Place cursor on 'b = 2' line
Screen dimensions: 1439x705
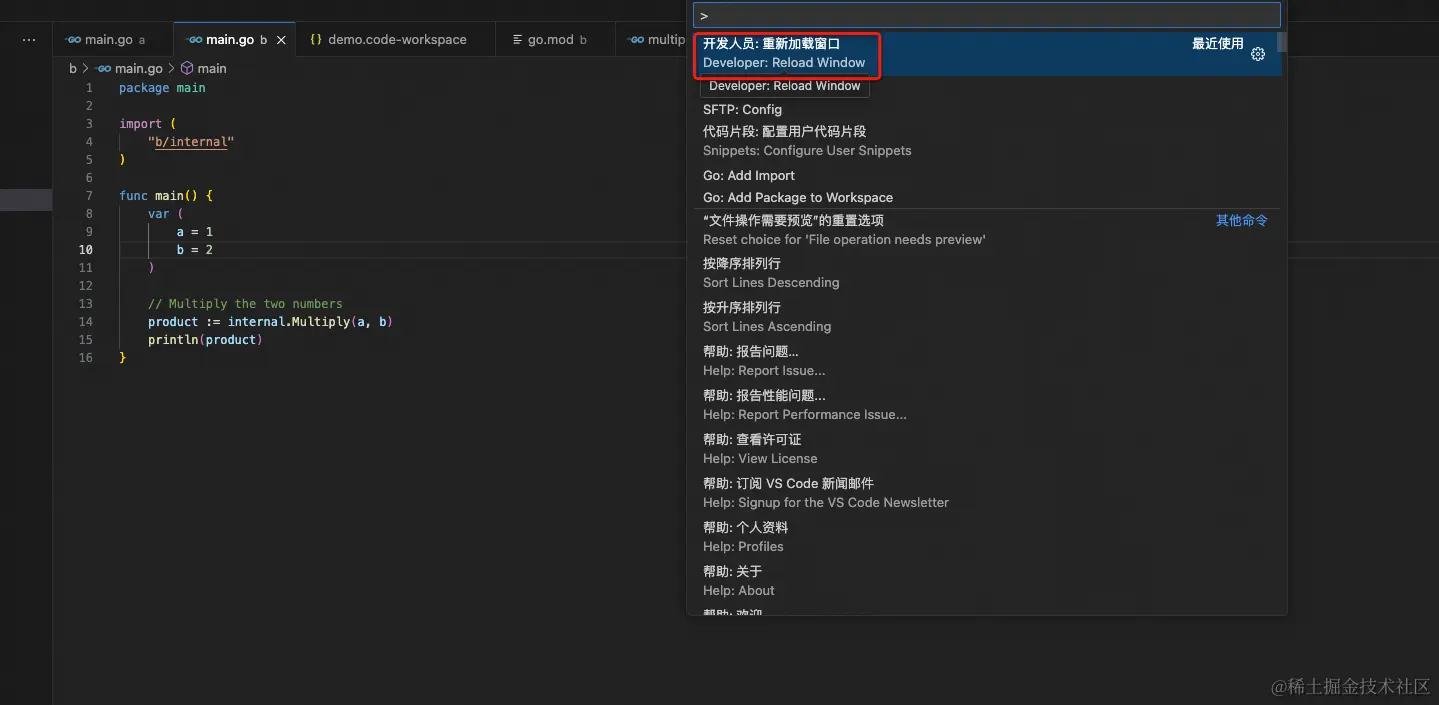pos(195,250)
